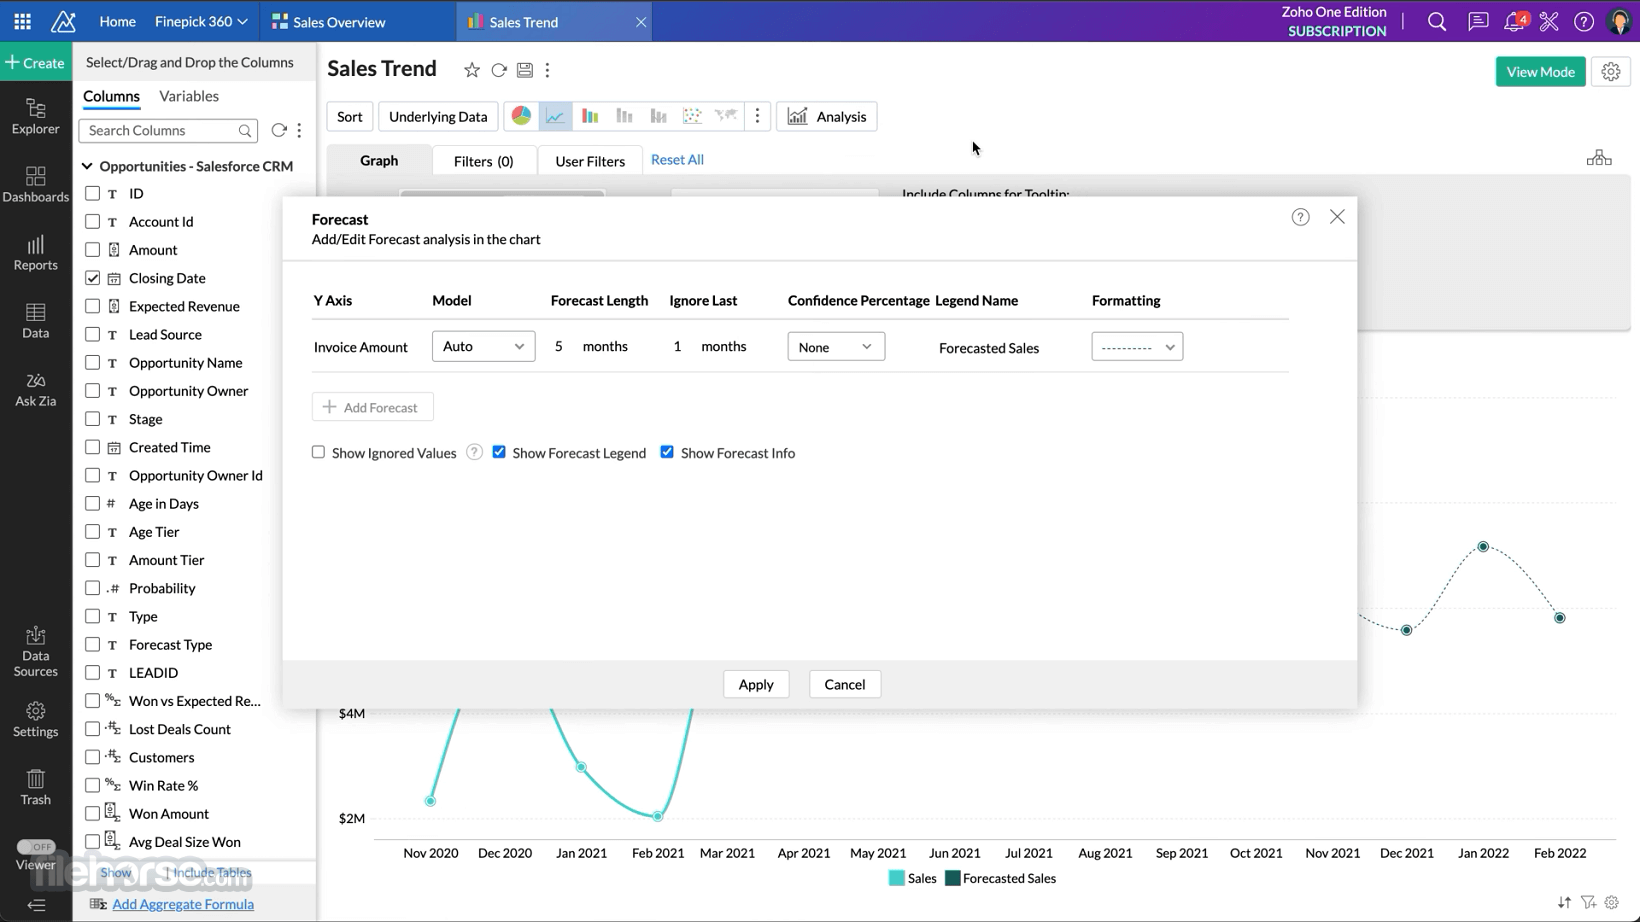
Task: Toggle the Sales legend swatch
Action: tap(896, 878)
